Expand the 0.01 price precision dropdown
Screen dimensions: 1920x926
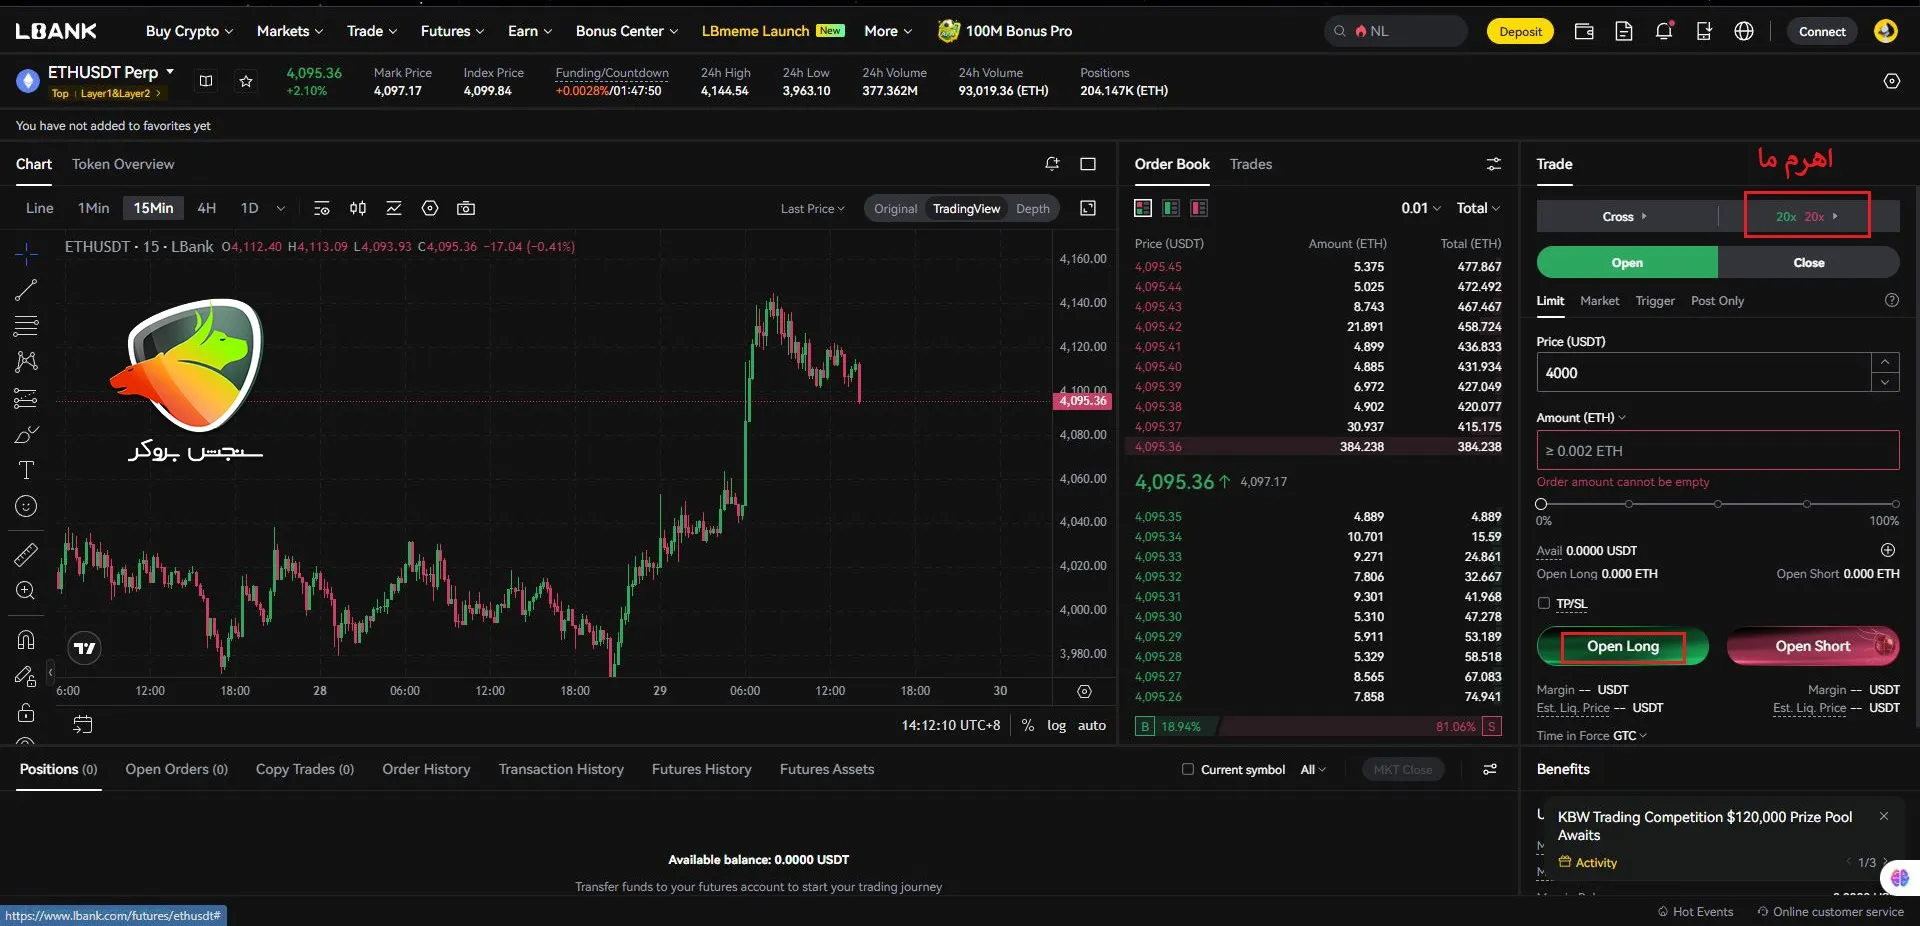(1421, 208)
